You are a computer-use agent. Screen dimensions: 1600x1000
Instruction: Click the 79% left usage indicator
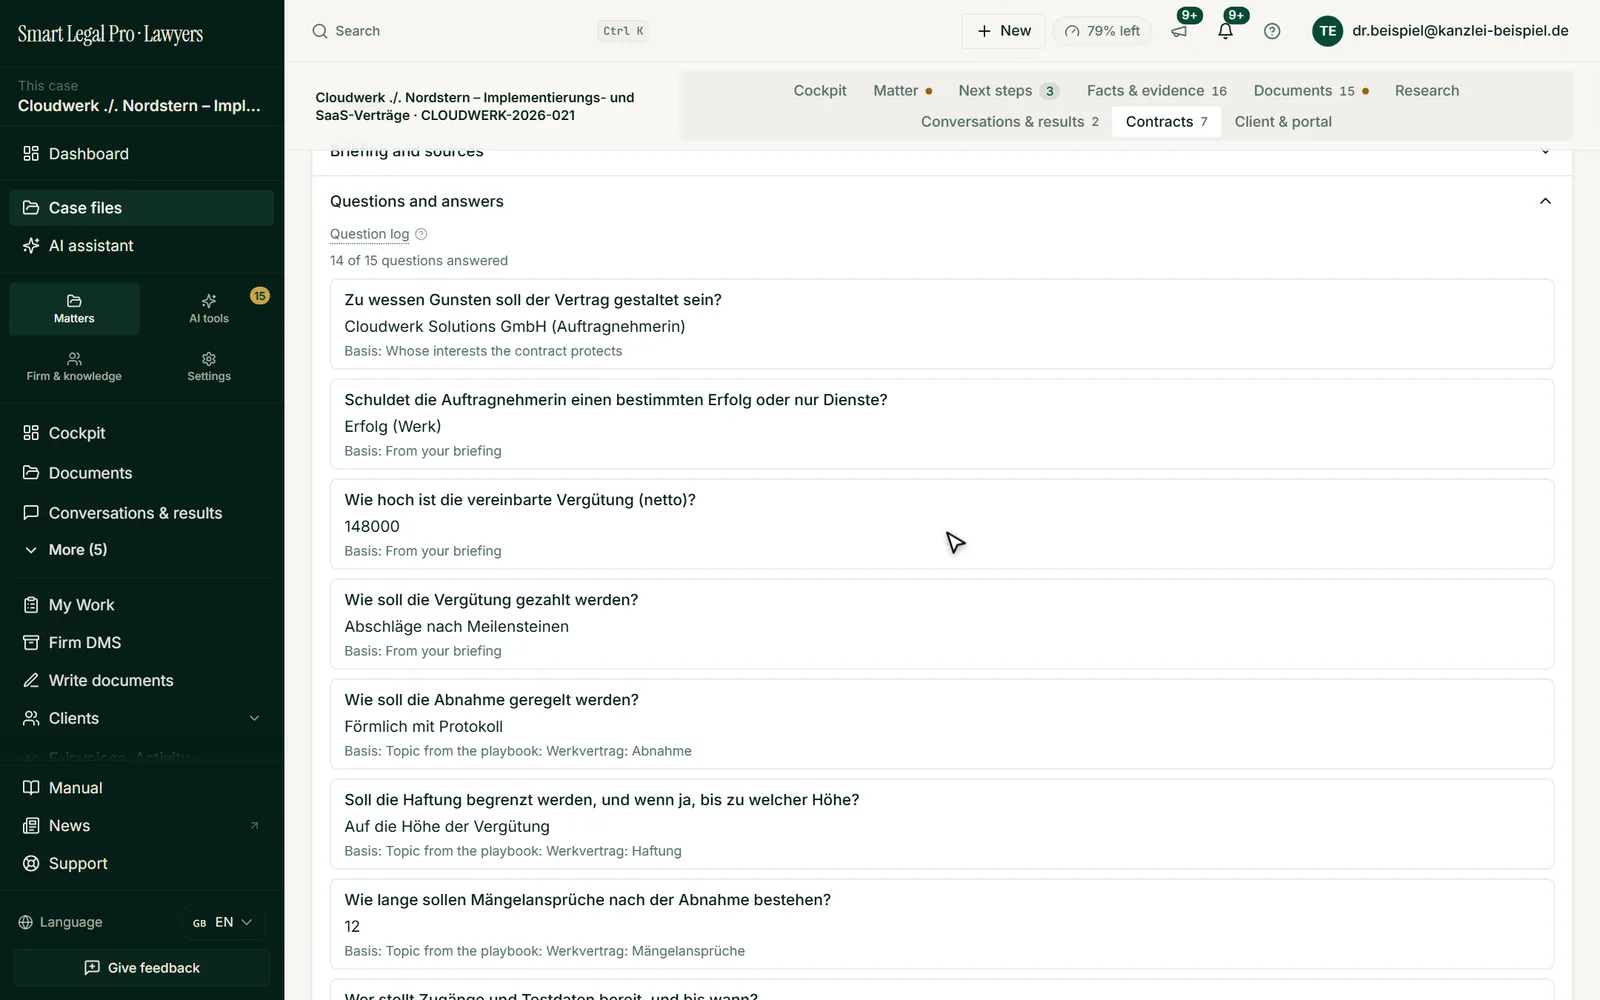(x=1102, y=31)
